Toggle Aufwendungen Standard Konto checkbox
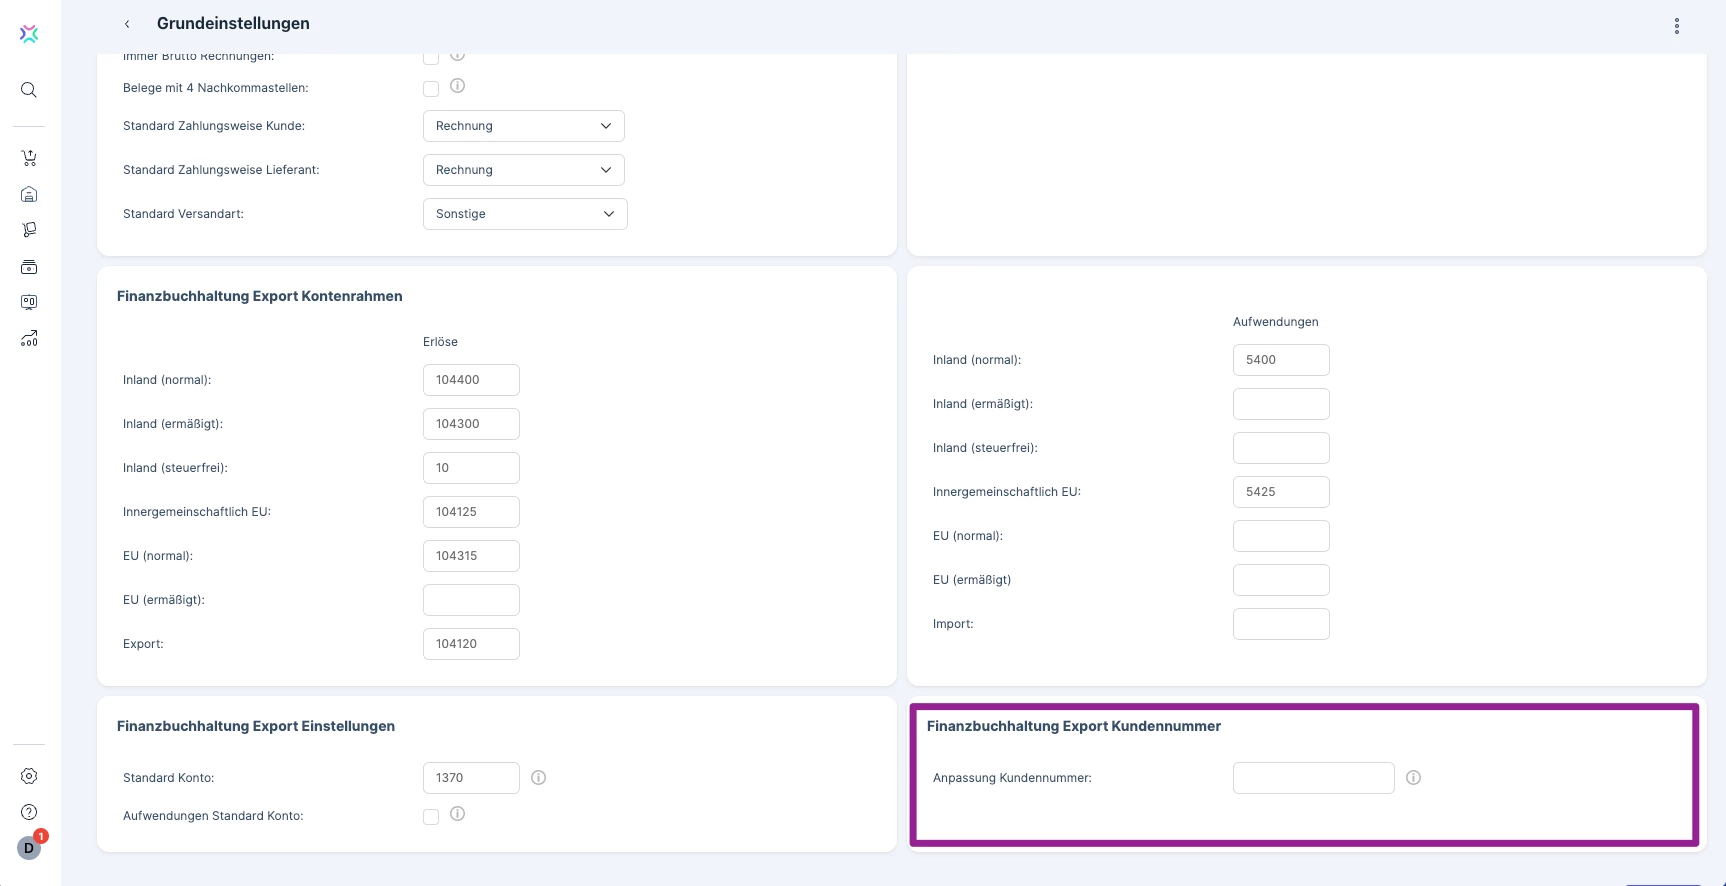The width and height of the screenshot is (1726, 886). coord(431,817)
